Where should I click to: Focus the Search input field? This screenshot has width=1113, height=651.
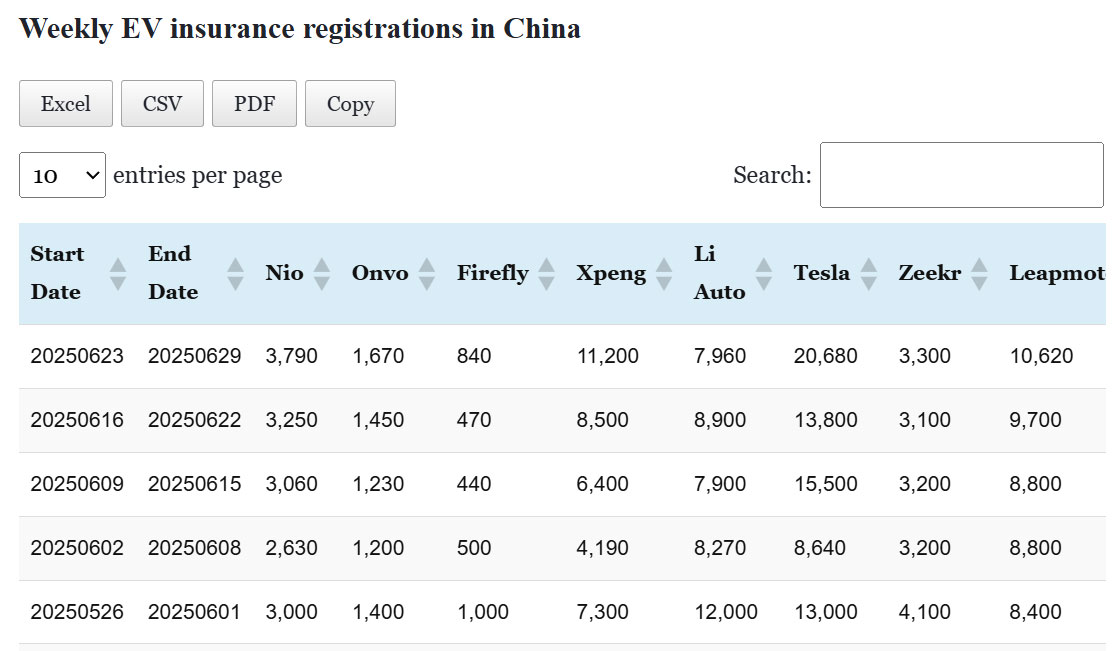(x=961, y=175)
